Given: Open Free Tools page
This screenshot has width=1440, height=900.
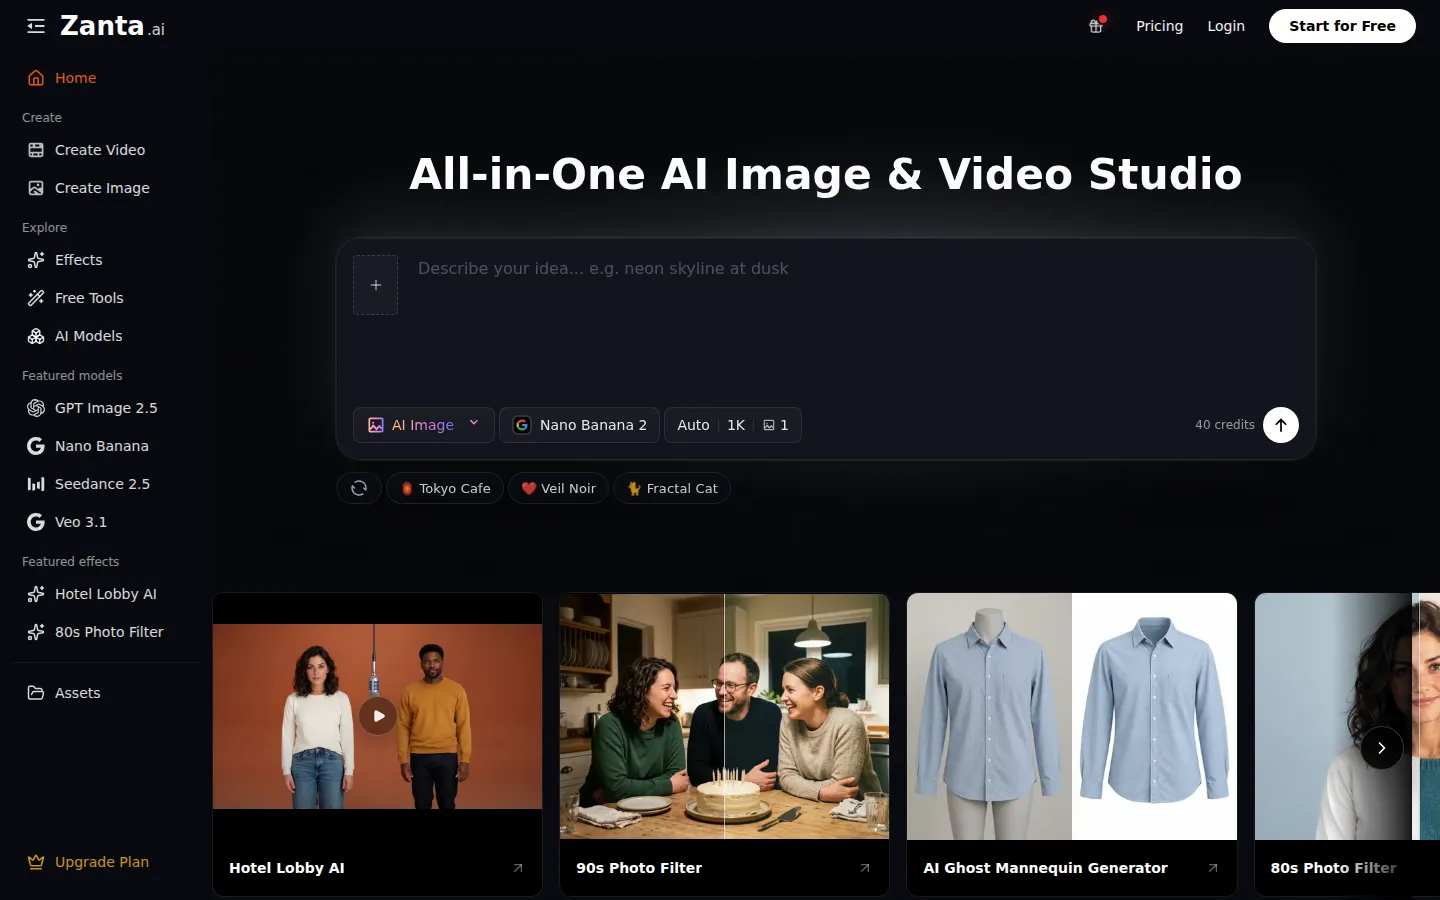Looking at the screenshot, I should [x=106, y=298].
